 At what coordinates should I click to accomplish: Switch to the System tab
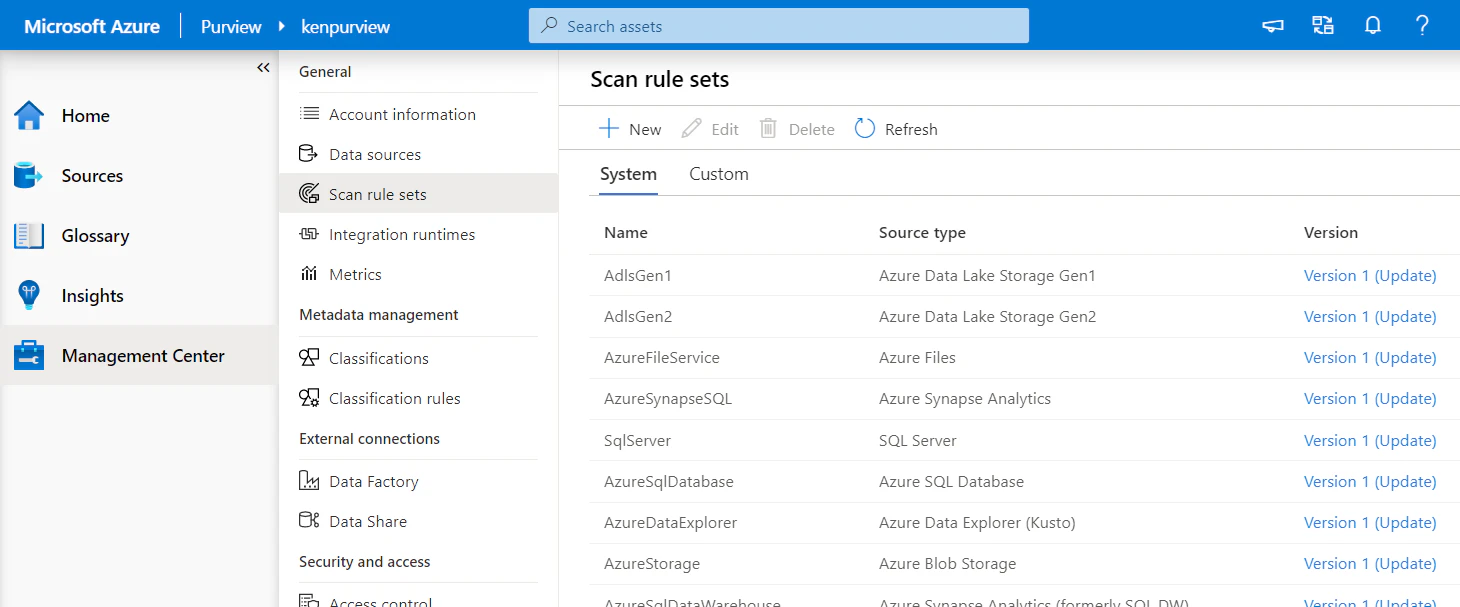point(628,175)
